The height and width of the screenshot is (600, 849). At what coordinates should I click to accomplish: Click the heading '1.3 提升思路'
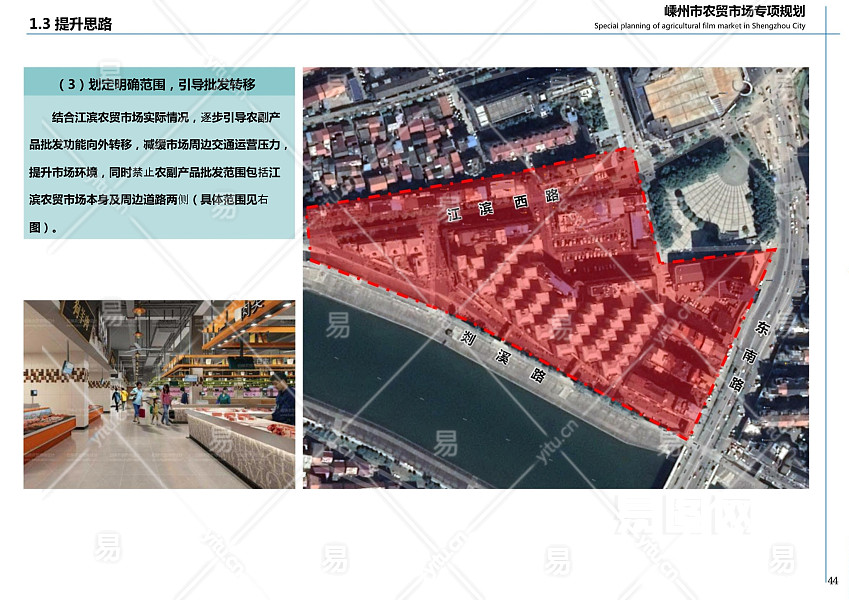tap(70, 24)
